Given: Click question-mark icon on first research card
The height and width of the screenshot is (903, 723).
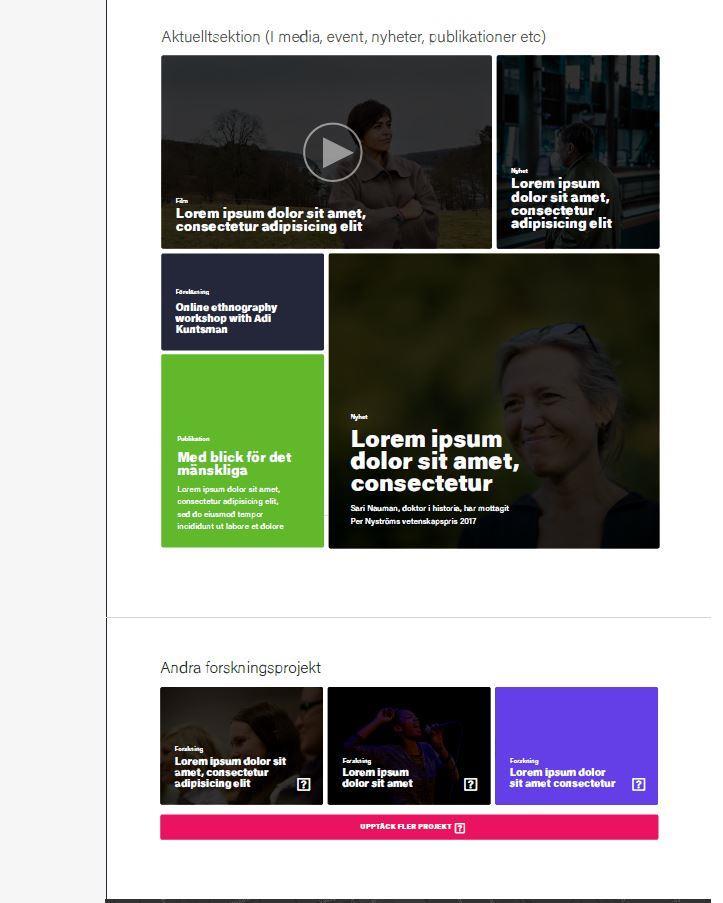Looking at the screenshot, I should [x=304, y=784].
